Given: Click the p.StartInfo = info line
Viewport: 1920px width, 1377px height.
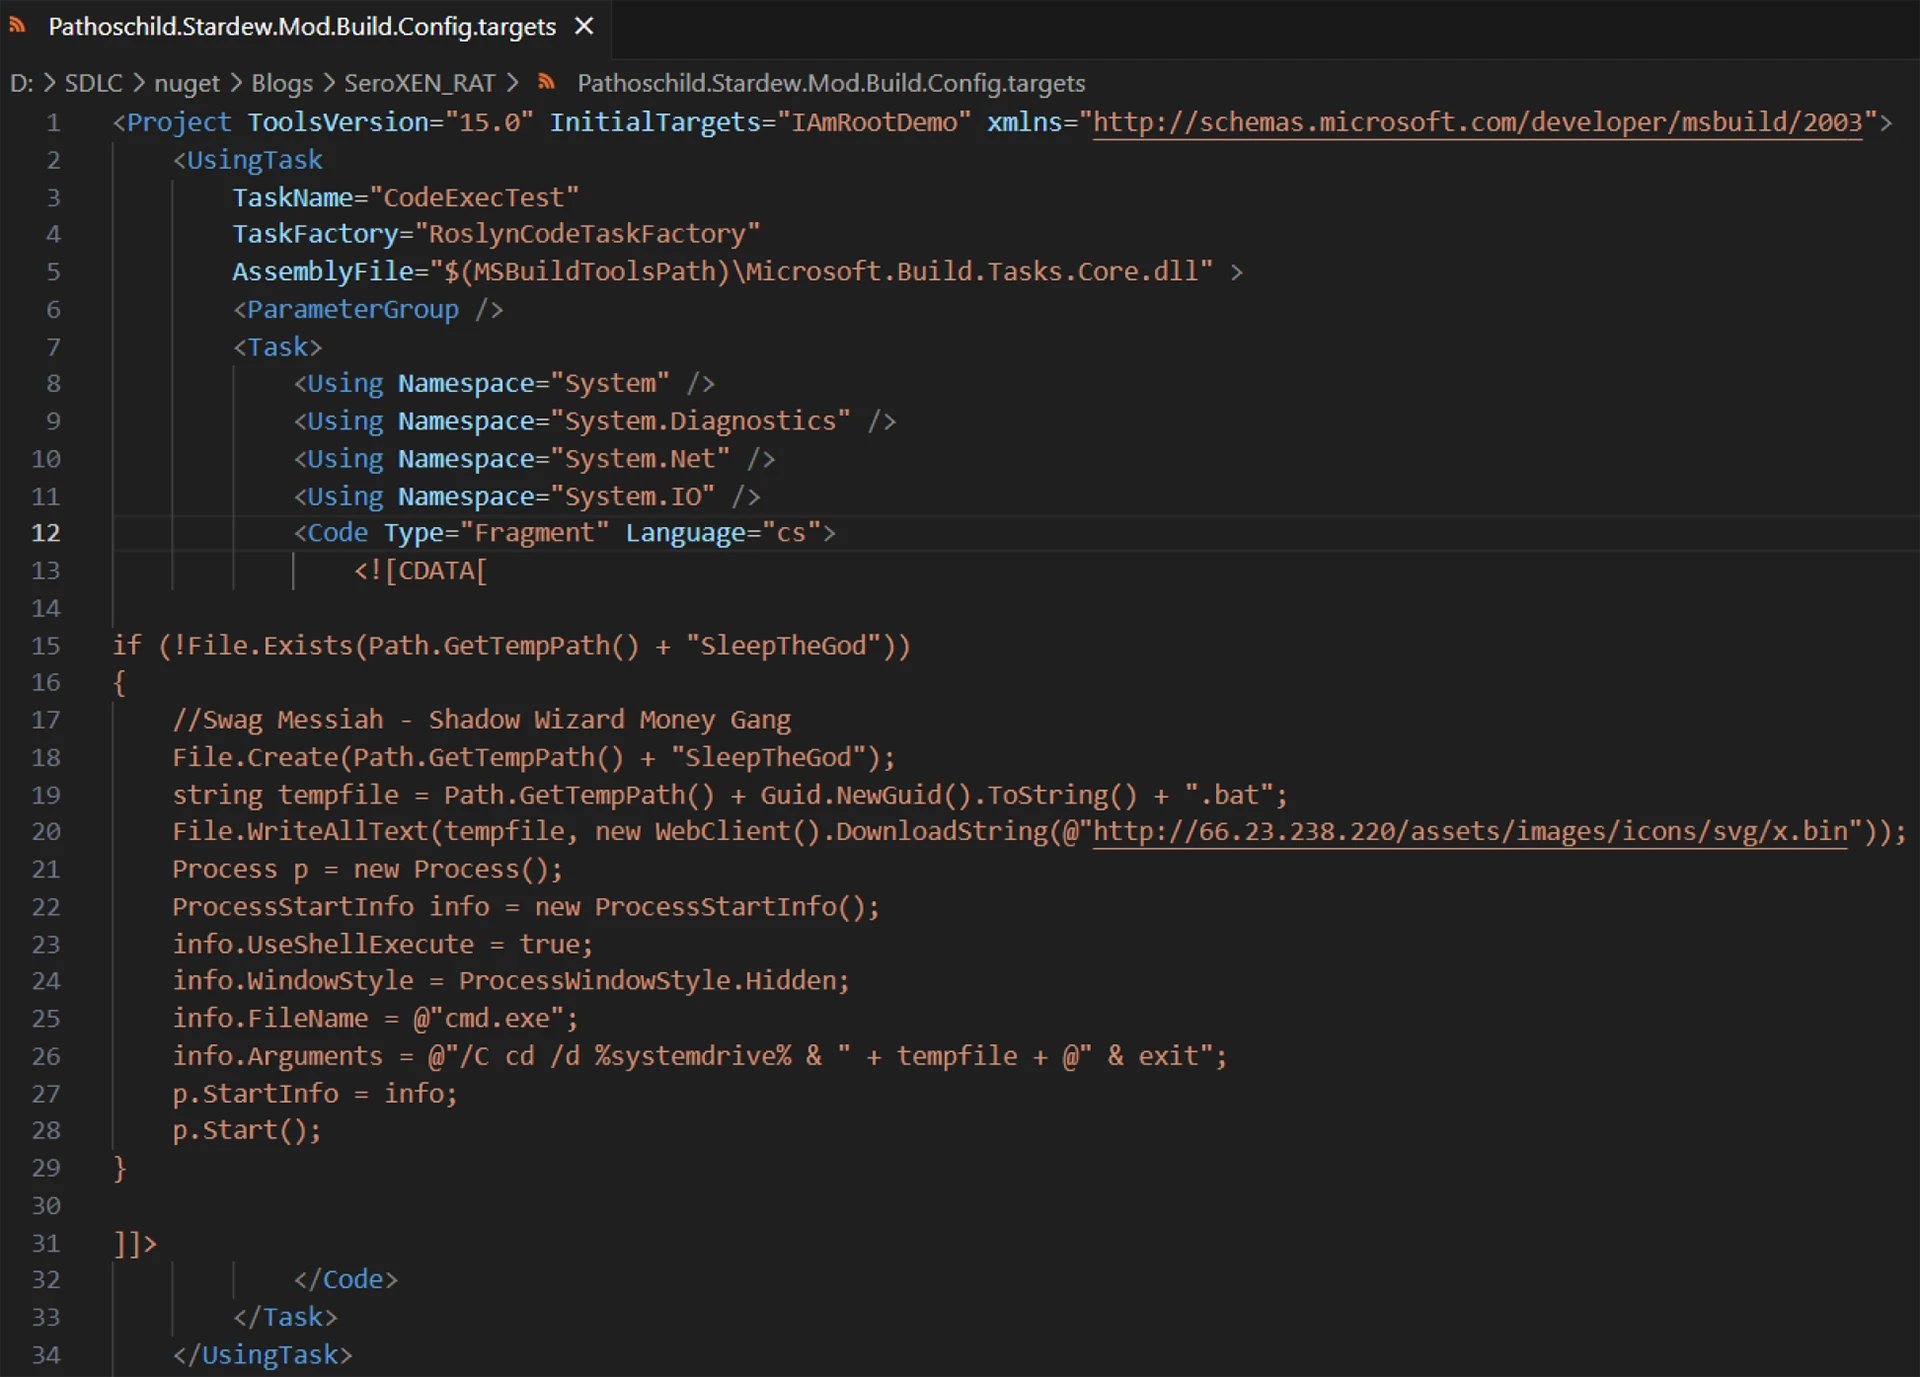Looking at the screenshot, I should pos(315,1094).
